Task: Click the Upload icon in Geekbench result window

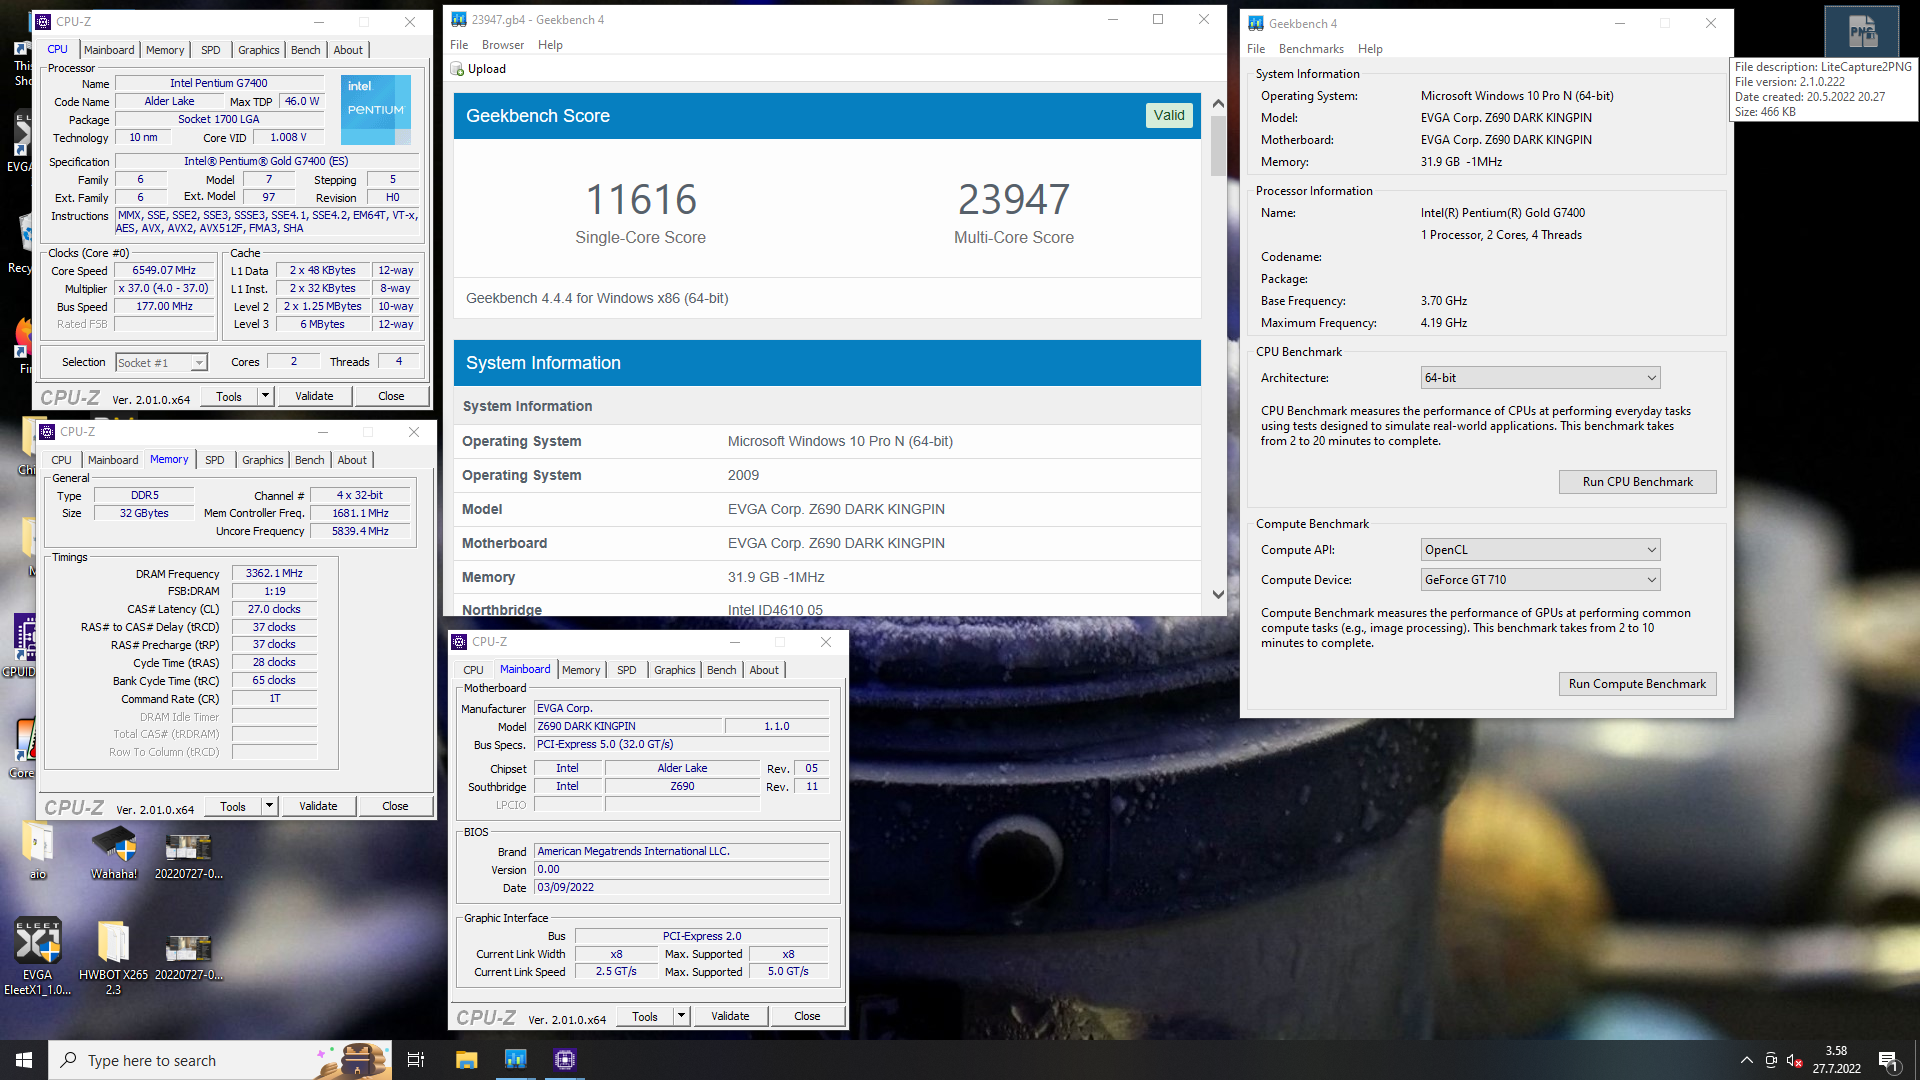Action: (x=458, y=69)
